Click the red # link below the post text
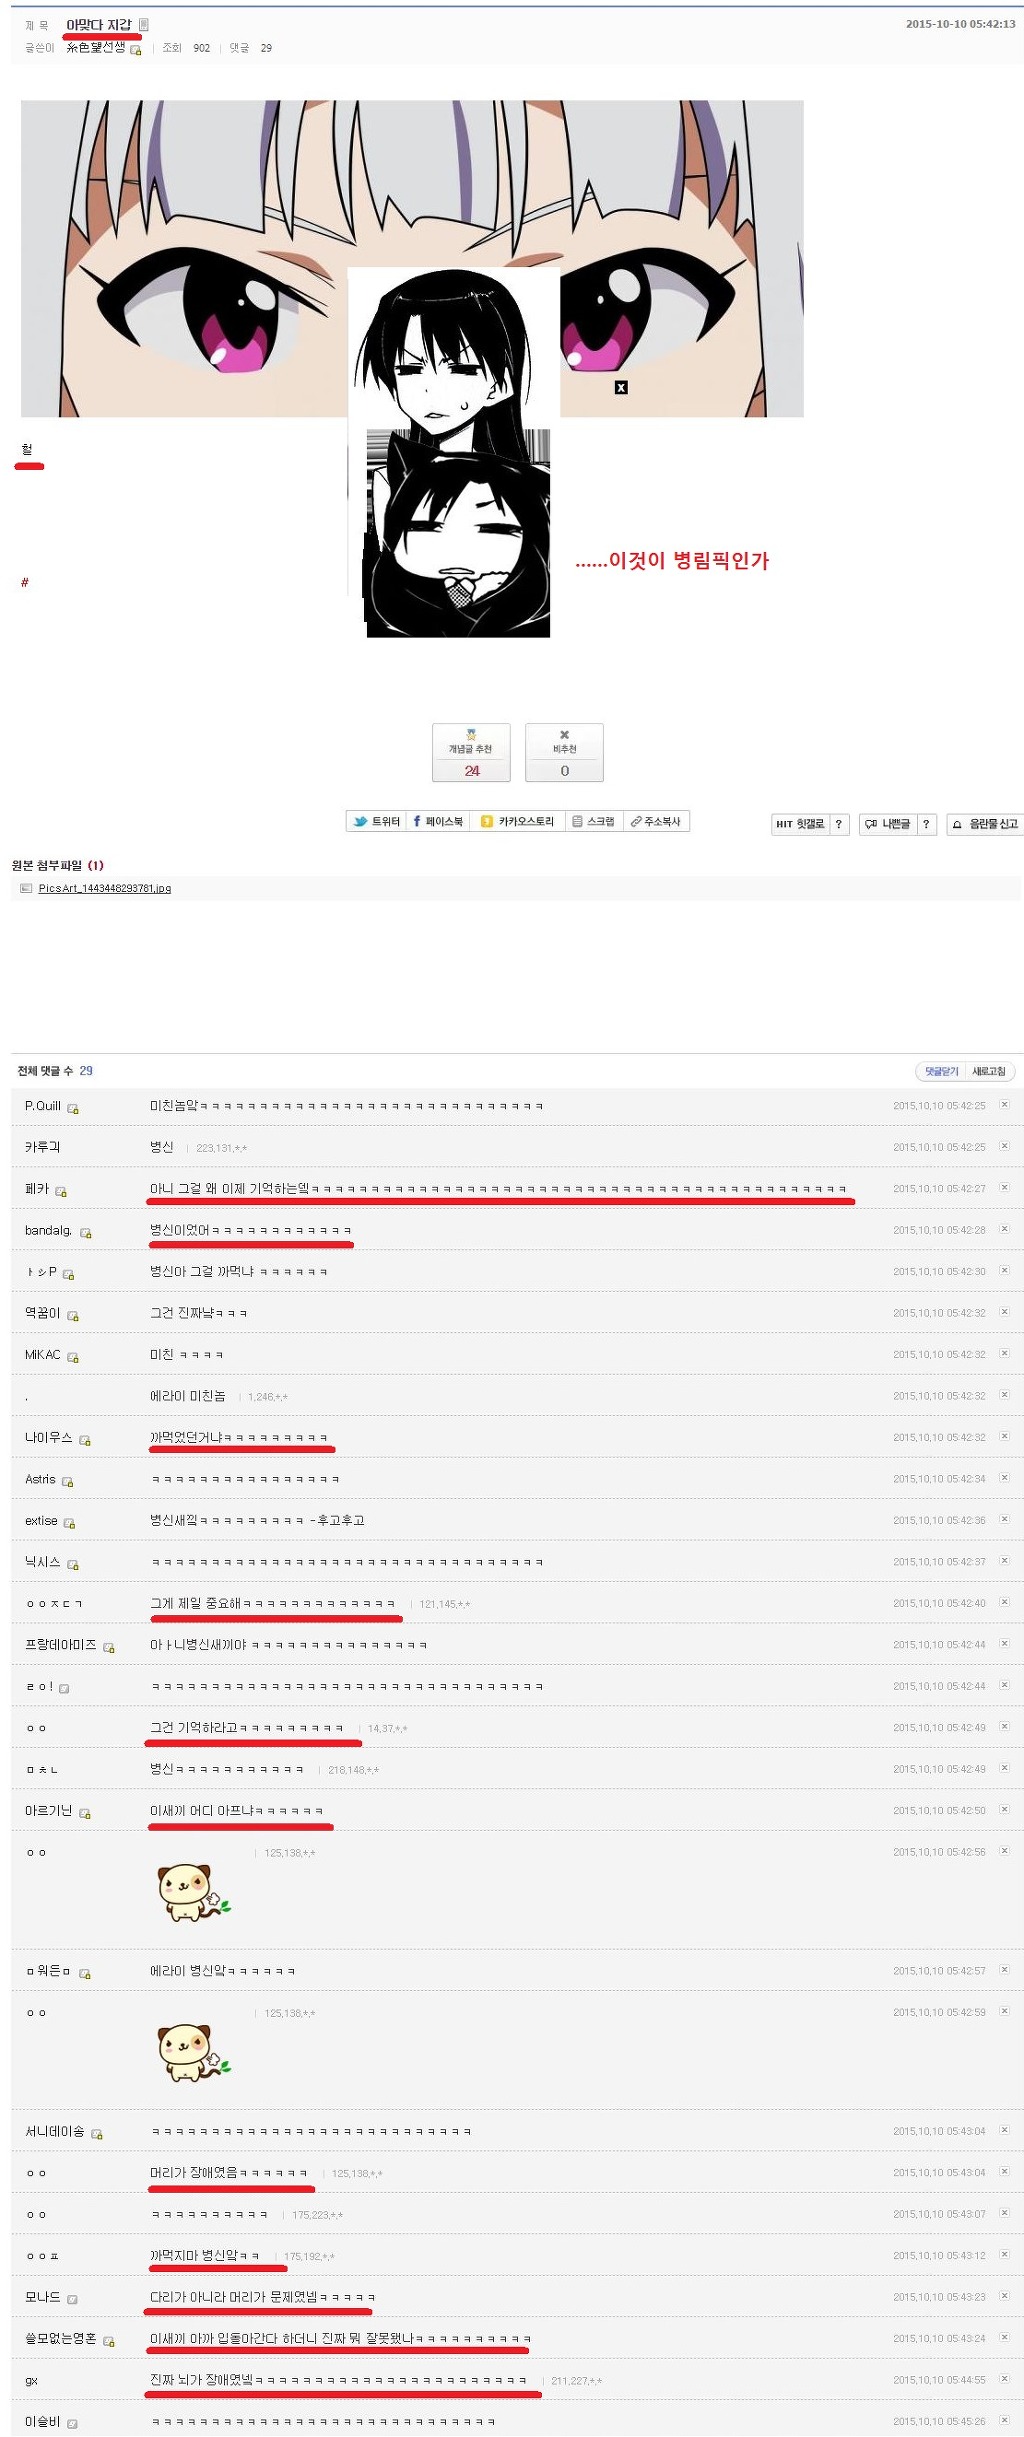Screen dimensions: 1024x2437 pos(25,582)
